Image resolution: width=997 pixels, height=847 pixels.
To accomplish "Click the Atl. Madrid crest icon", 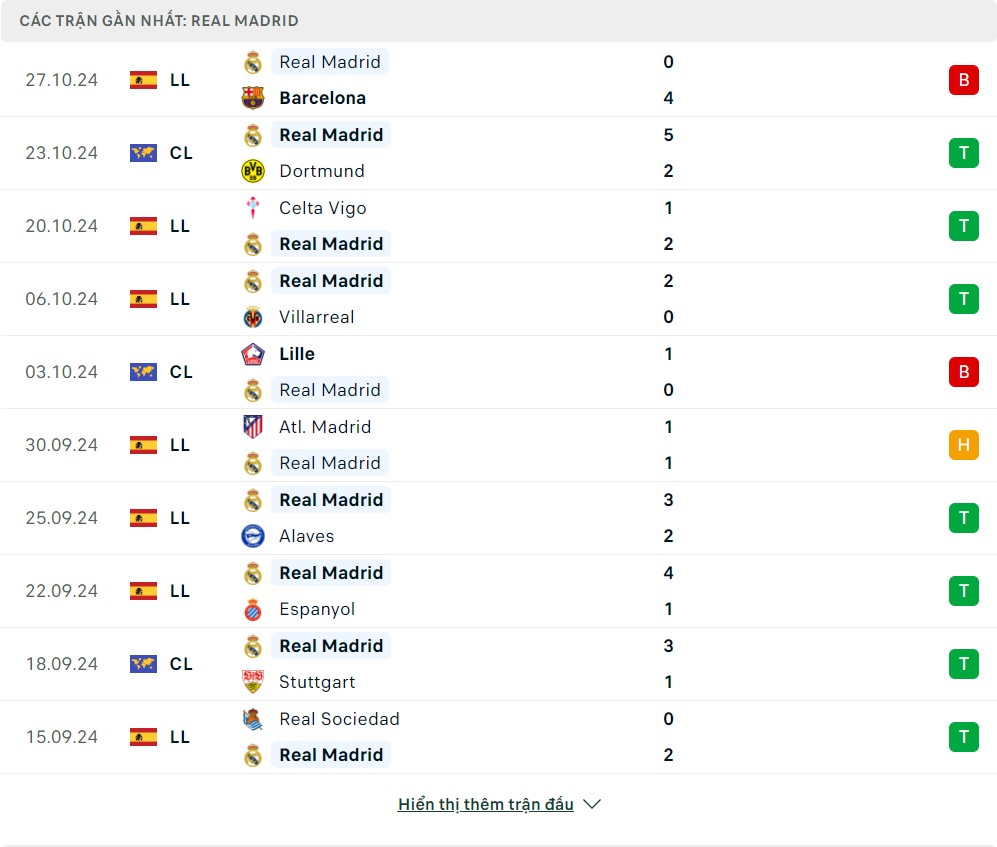I will (253, 427).
